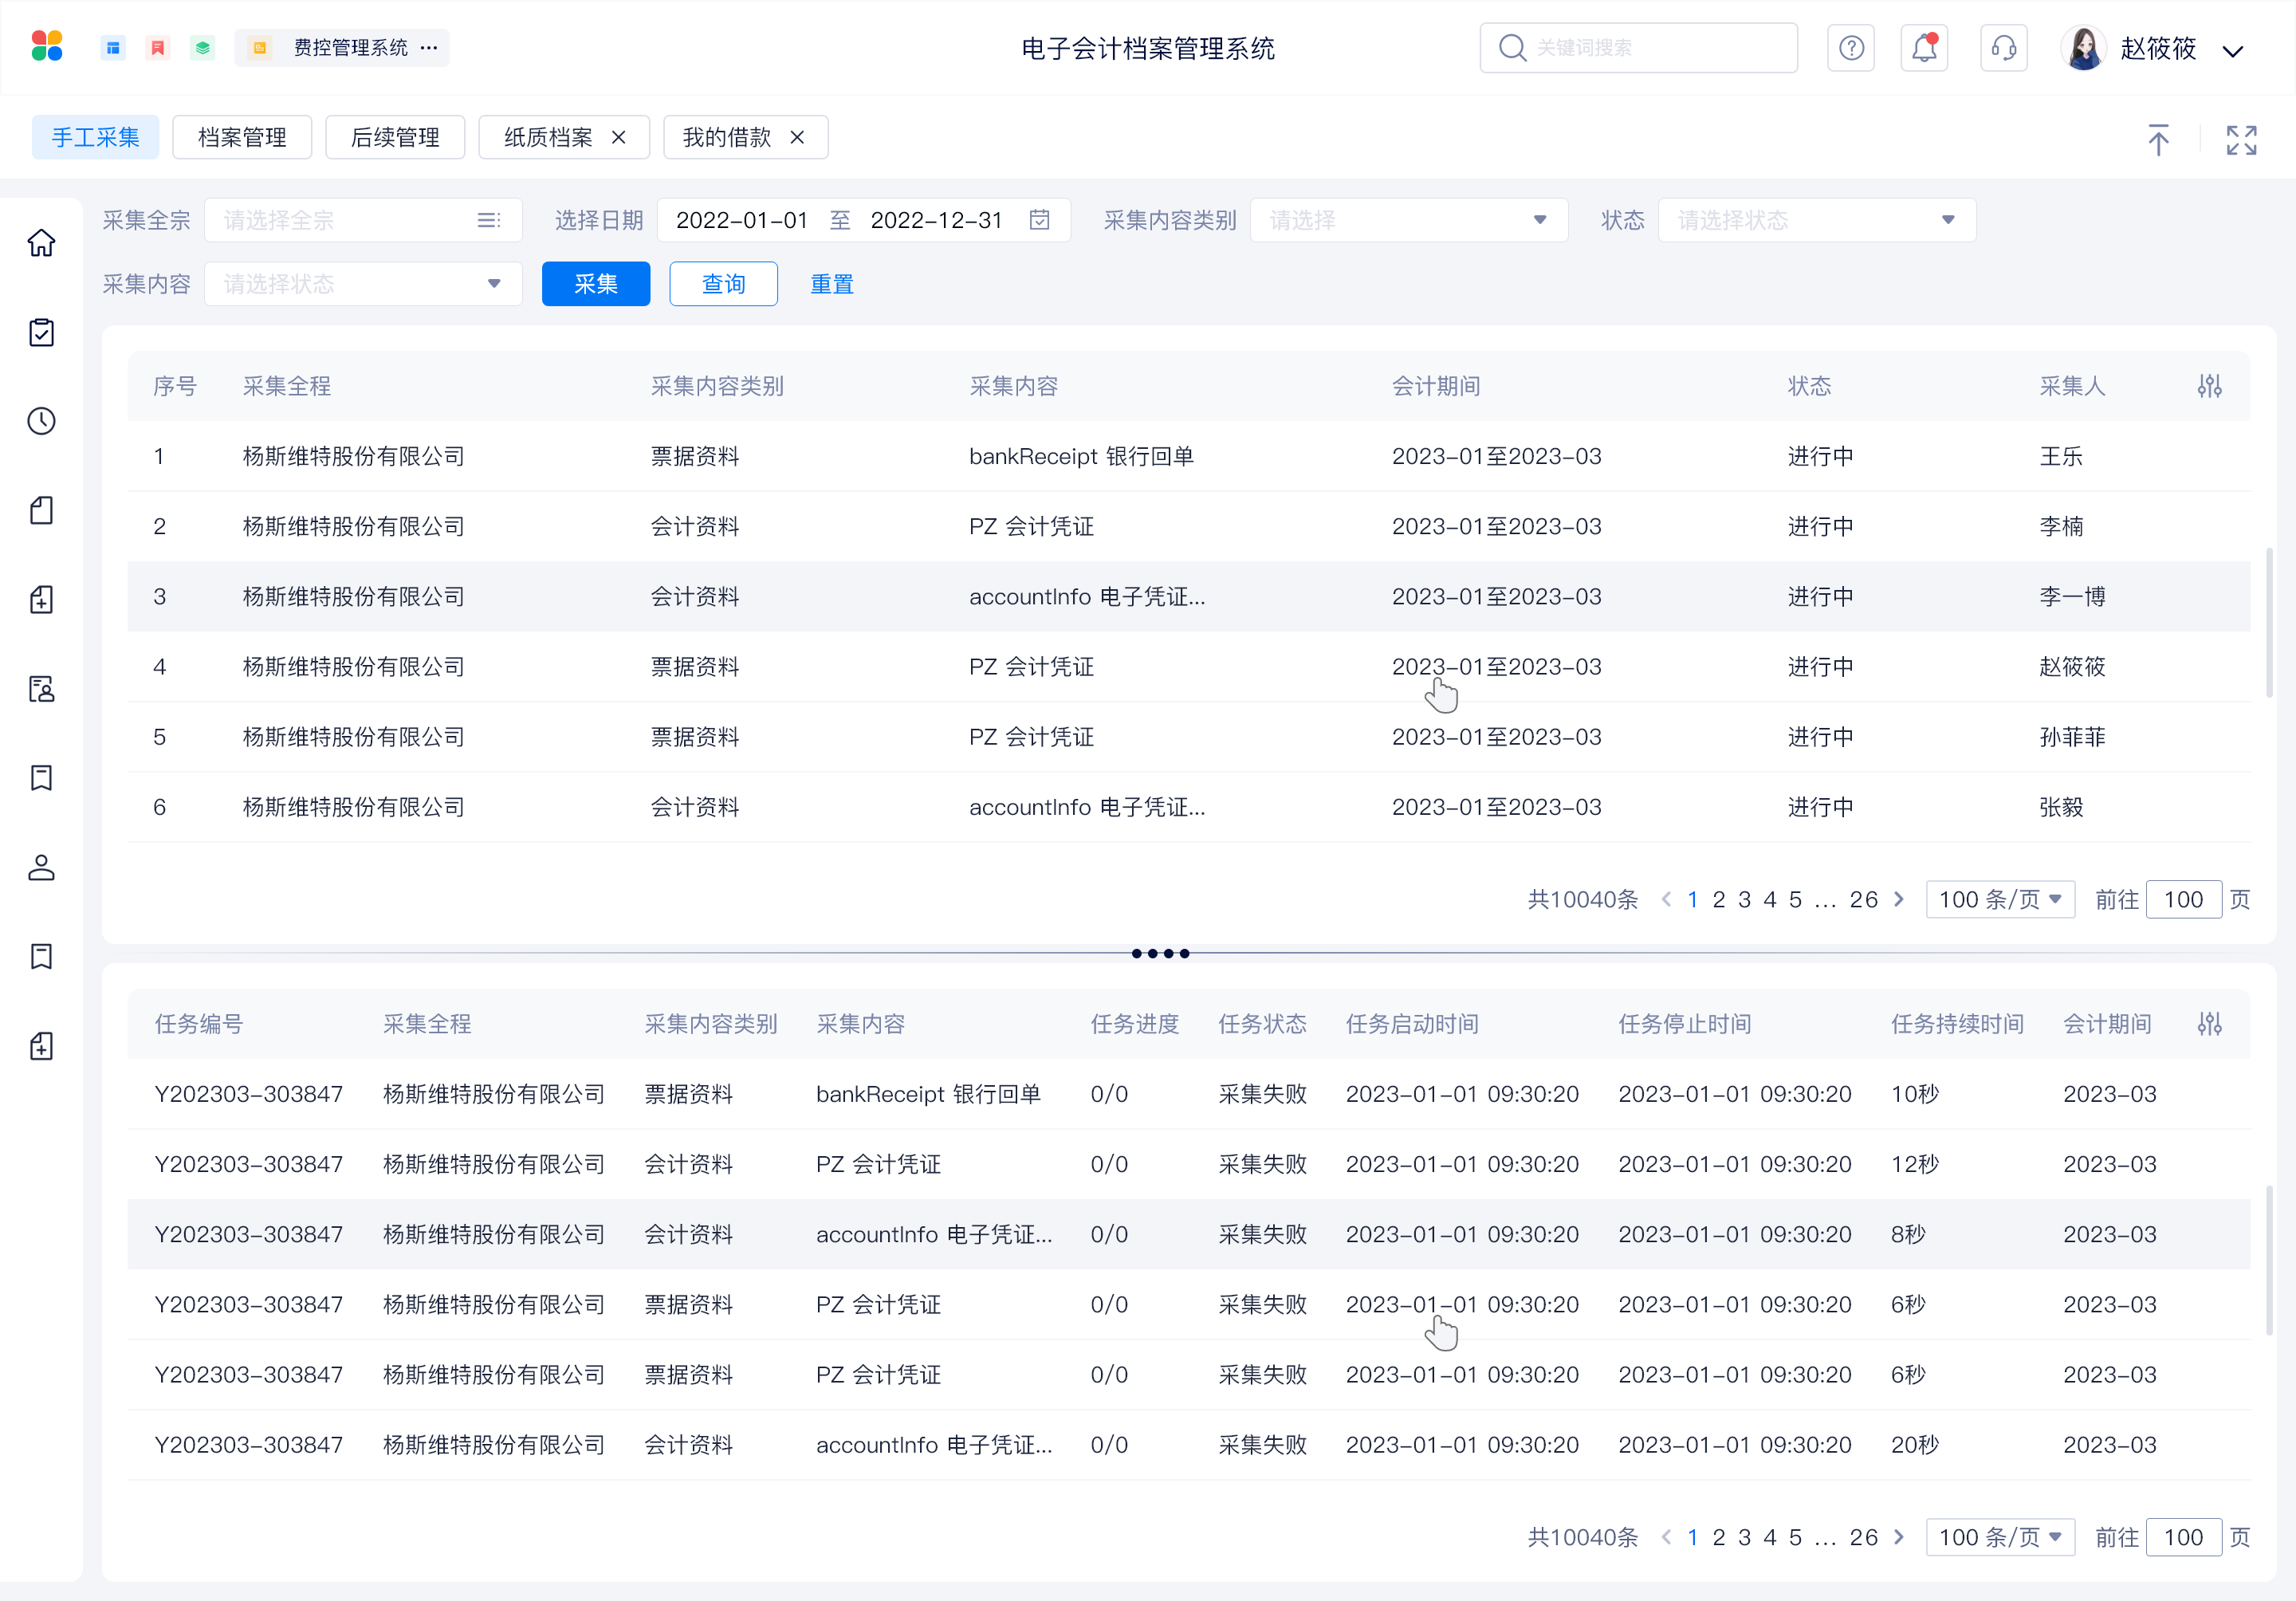Click the 重置 link
The image size is (2296, 1601).
(831, 284)
